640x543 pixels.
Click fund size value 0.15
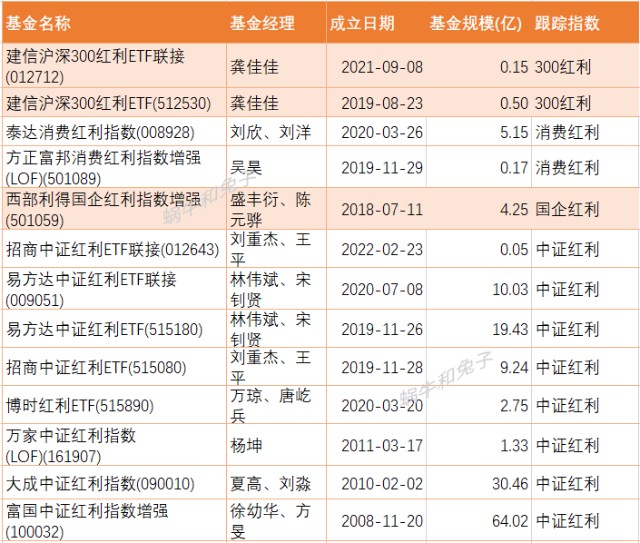(514, 67)
